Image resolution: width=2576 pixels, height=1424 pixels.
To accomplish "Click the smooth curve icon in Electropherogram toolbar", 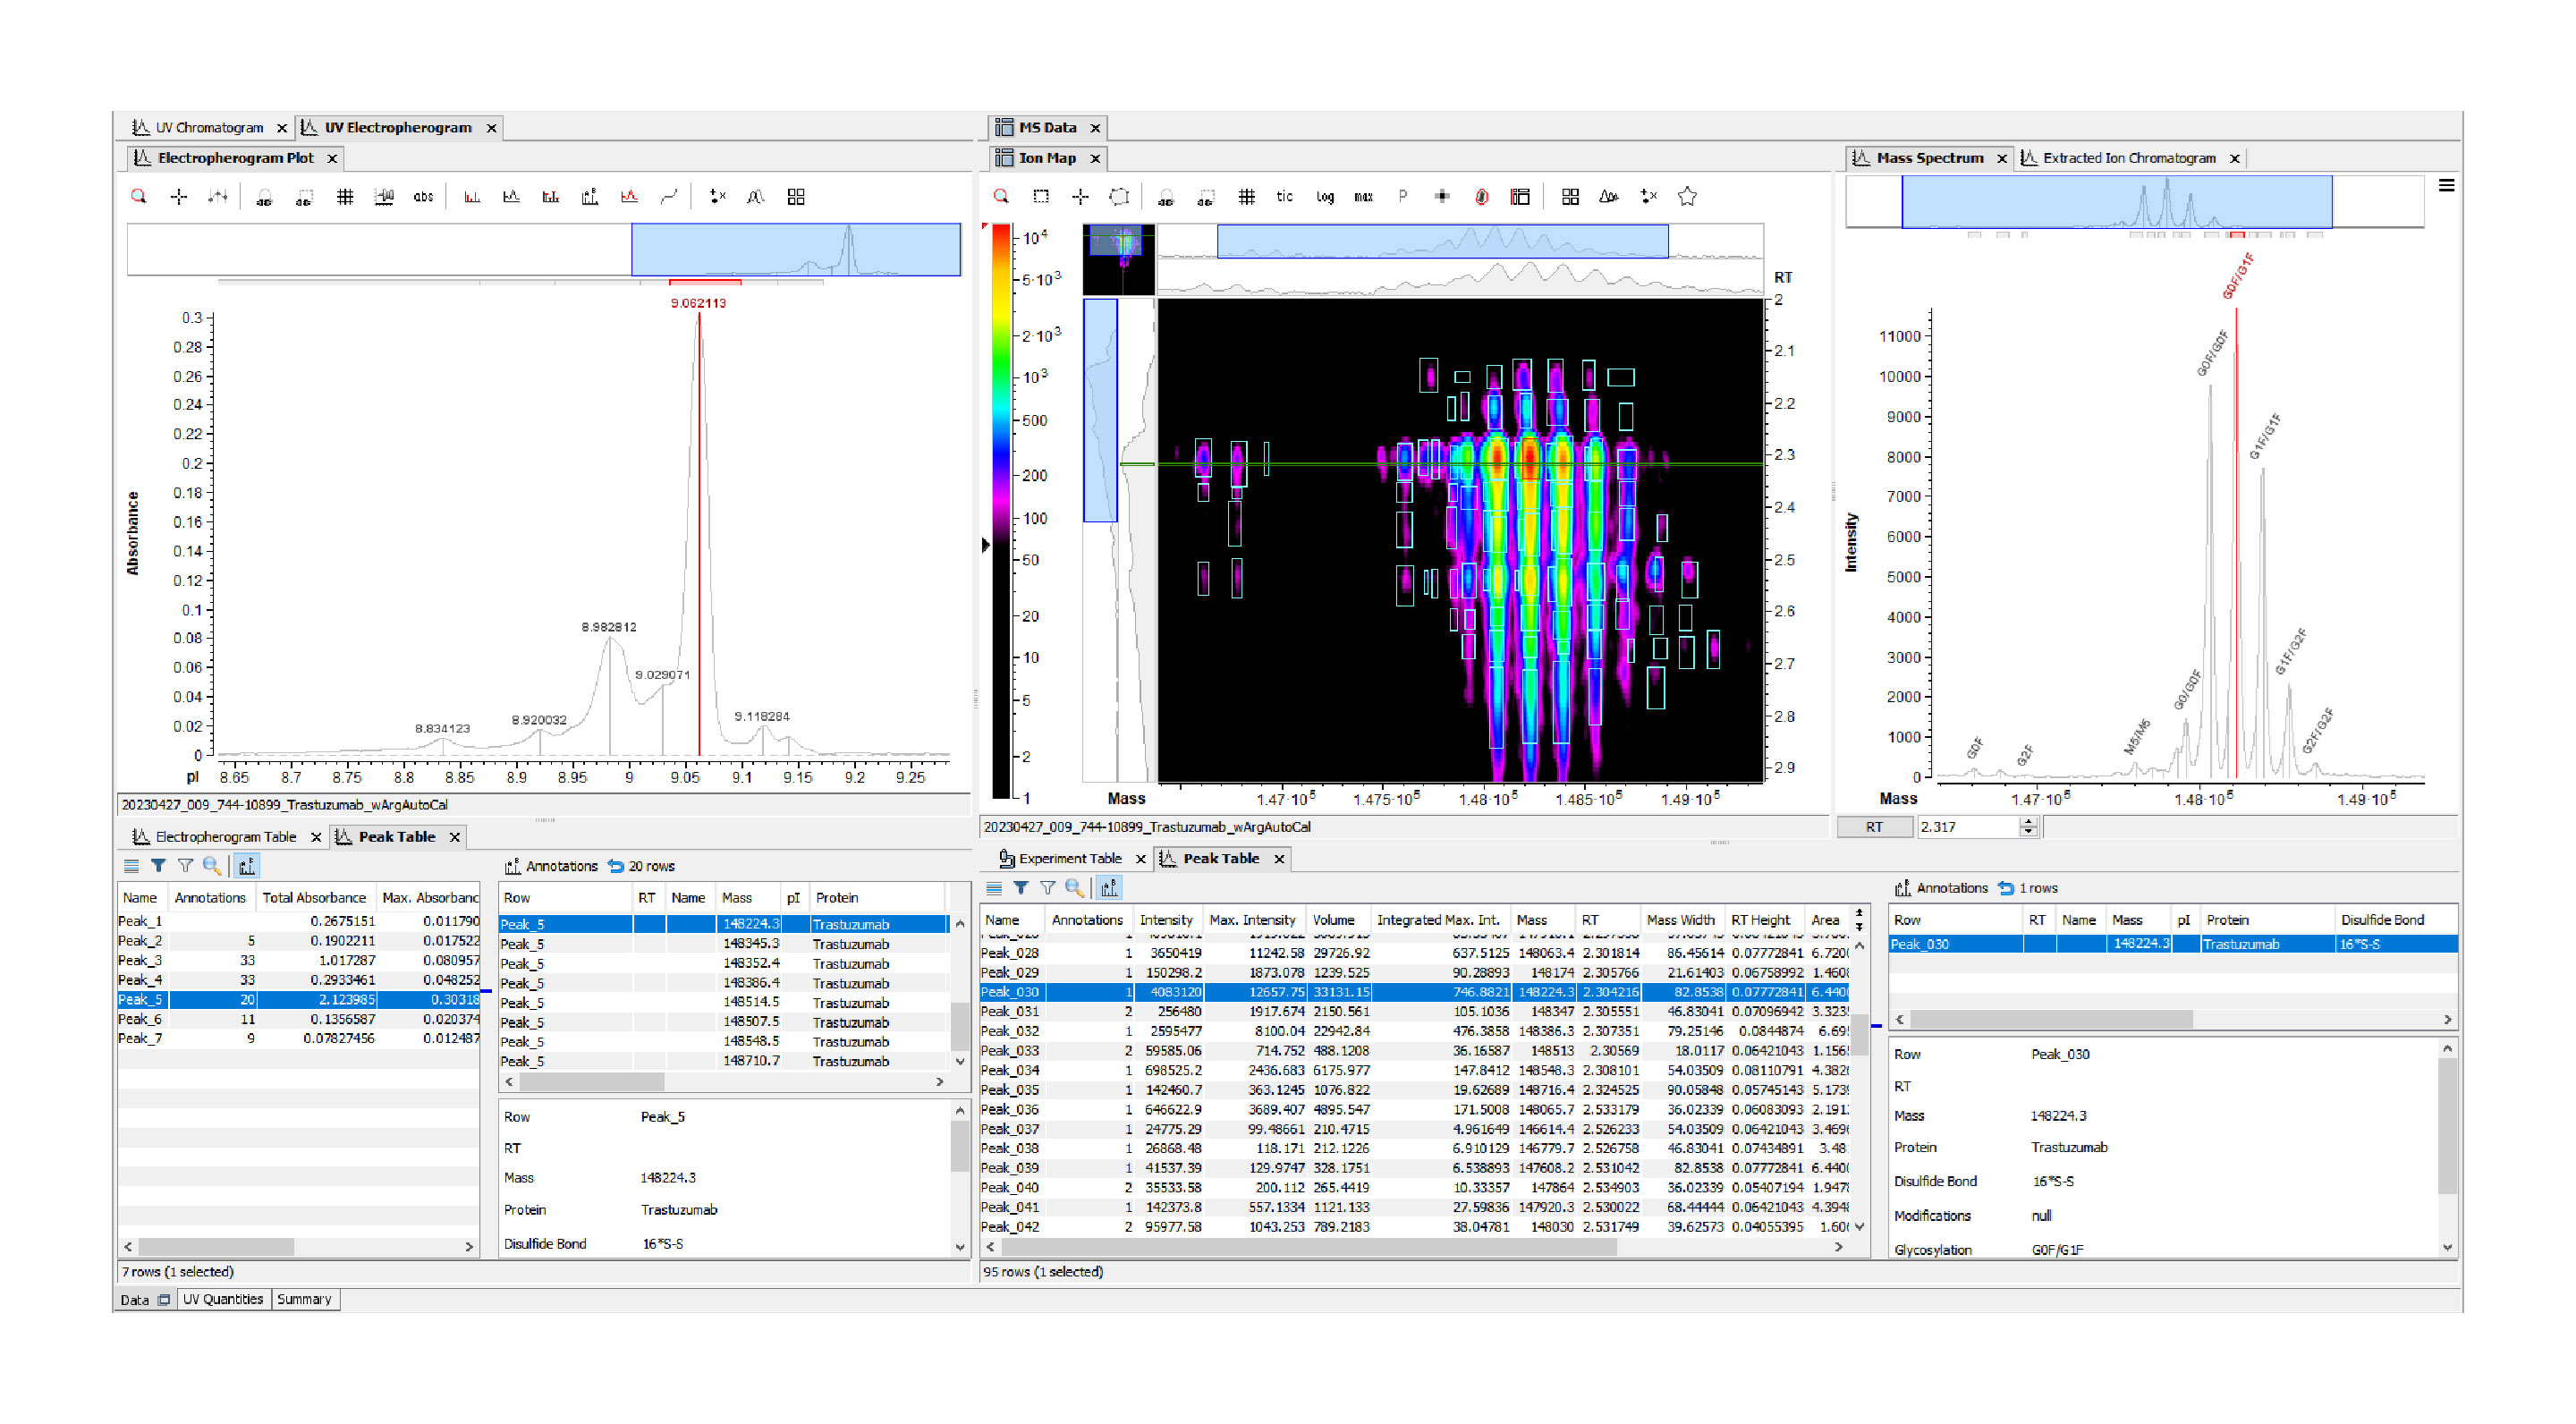I will [x=669, y=197].
